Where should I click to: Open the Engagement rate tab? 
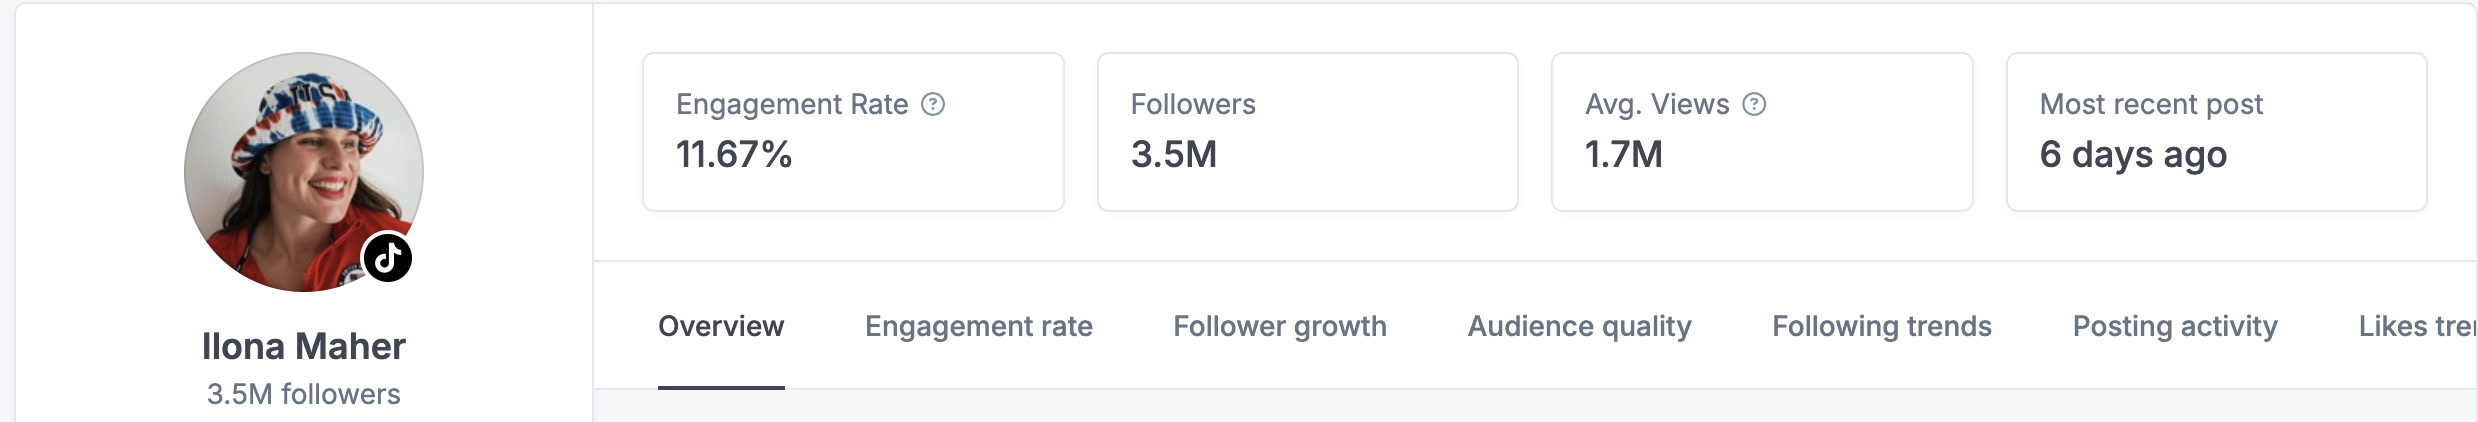click(x=978, y=326)
